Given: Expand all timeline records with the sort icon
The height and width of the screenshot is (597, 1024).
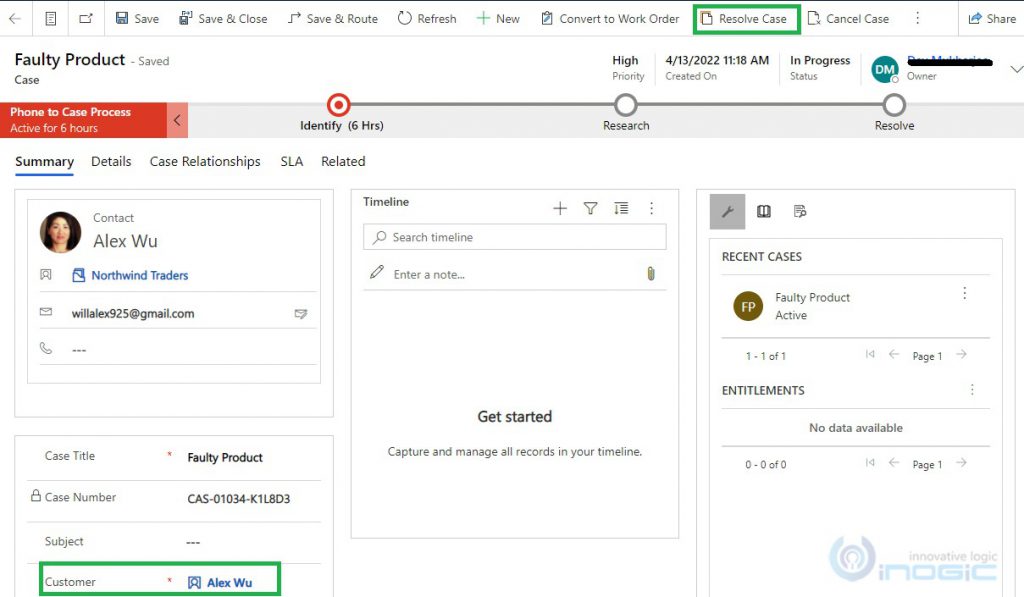Looking at the screenshot, I should pyautogui.click(x=621, y=208).
